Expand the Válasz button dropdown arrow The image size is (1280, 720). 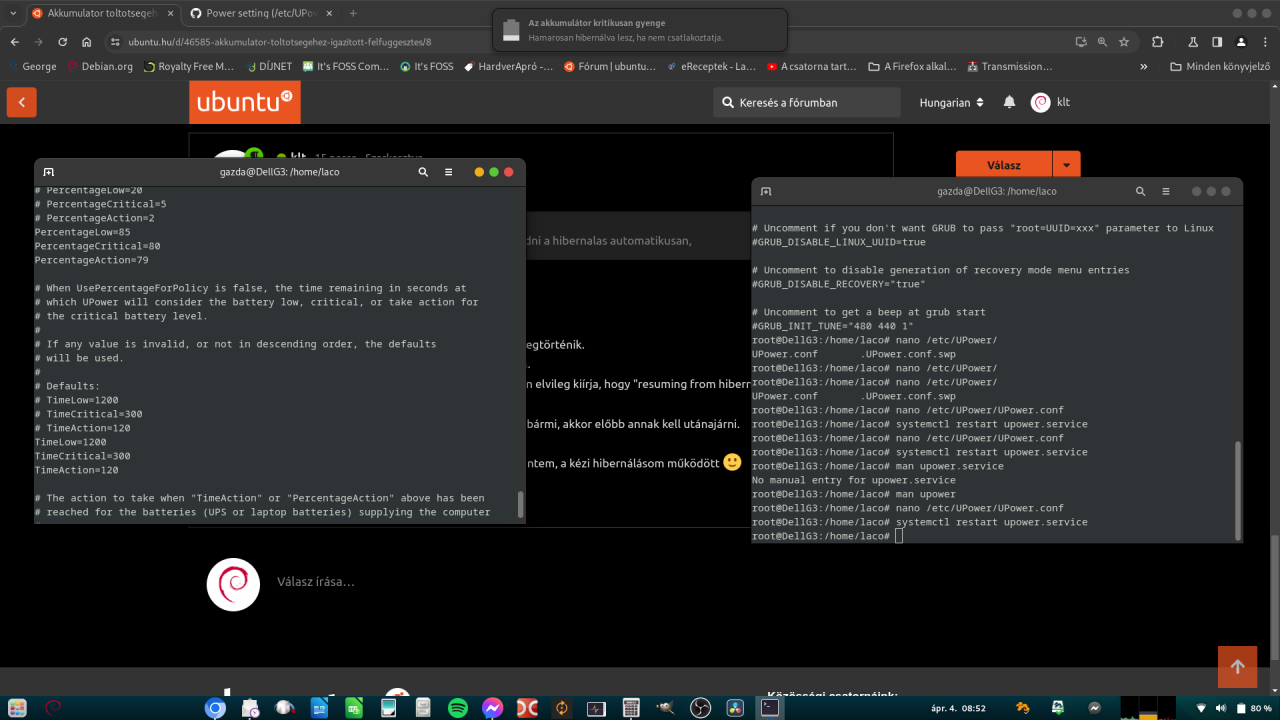click(x=1067, y=165)
